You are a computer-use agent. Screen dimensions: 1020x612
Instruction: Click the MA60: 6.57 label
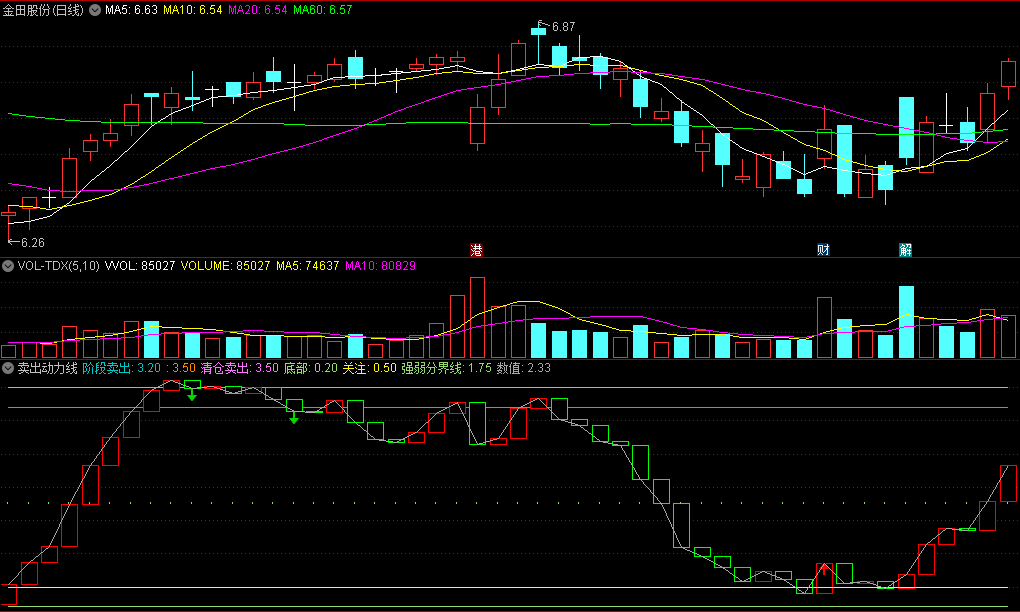point(323,10)
